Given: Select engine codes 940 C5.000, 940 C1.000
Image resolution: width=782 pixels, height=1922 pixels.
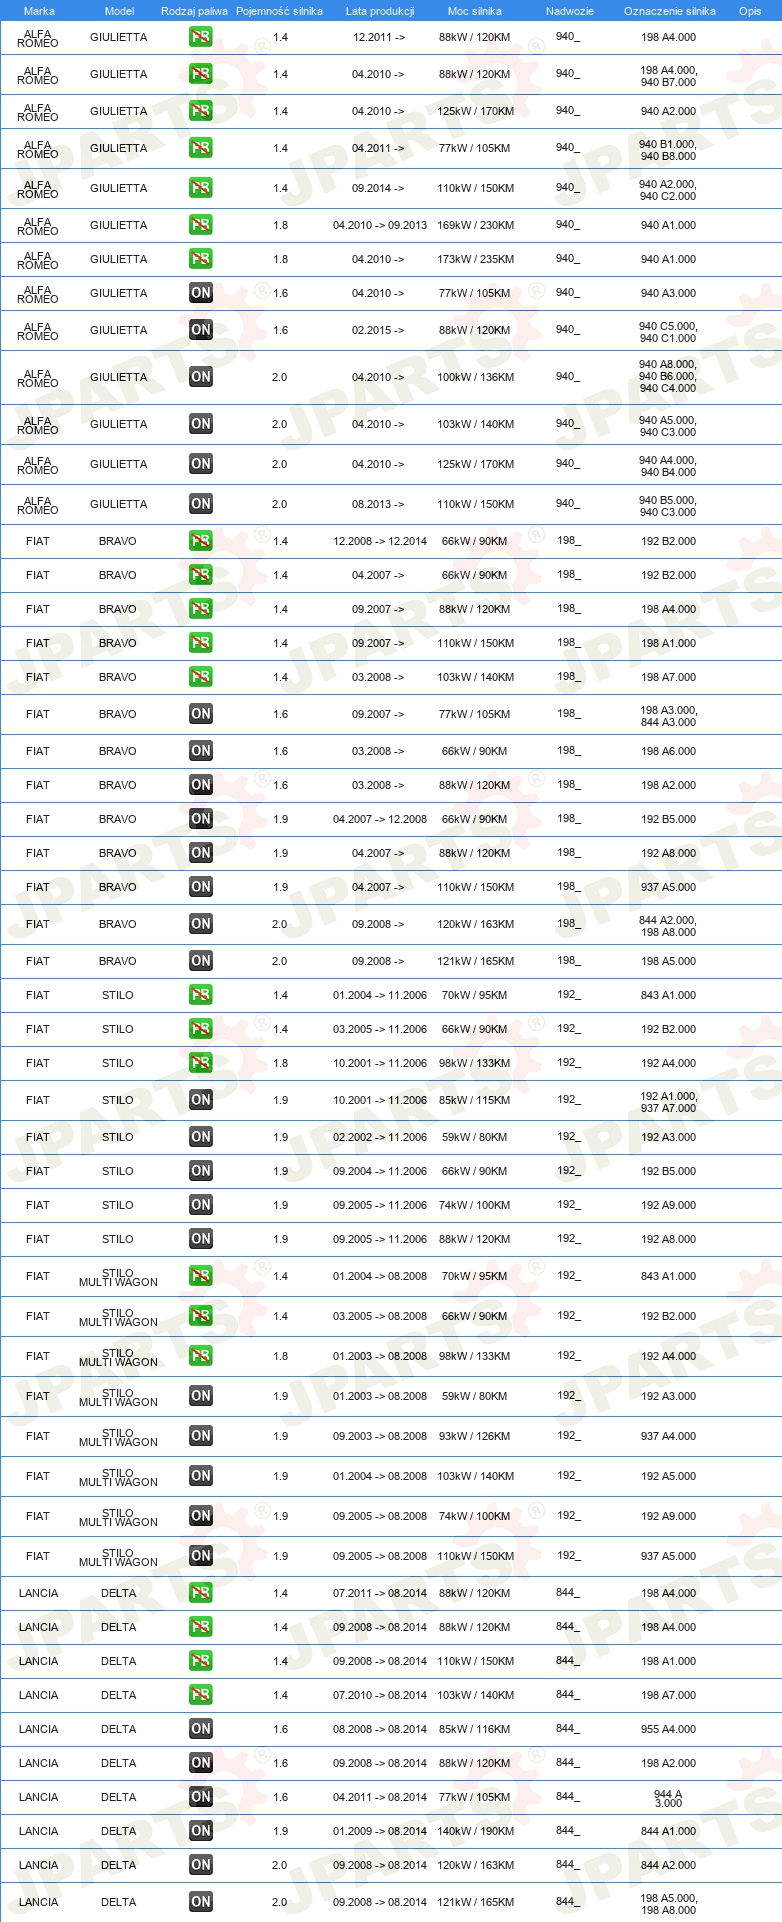Looking at the screenshot, I should coord(669,332).
